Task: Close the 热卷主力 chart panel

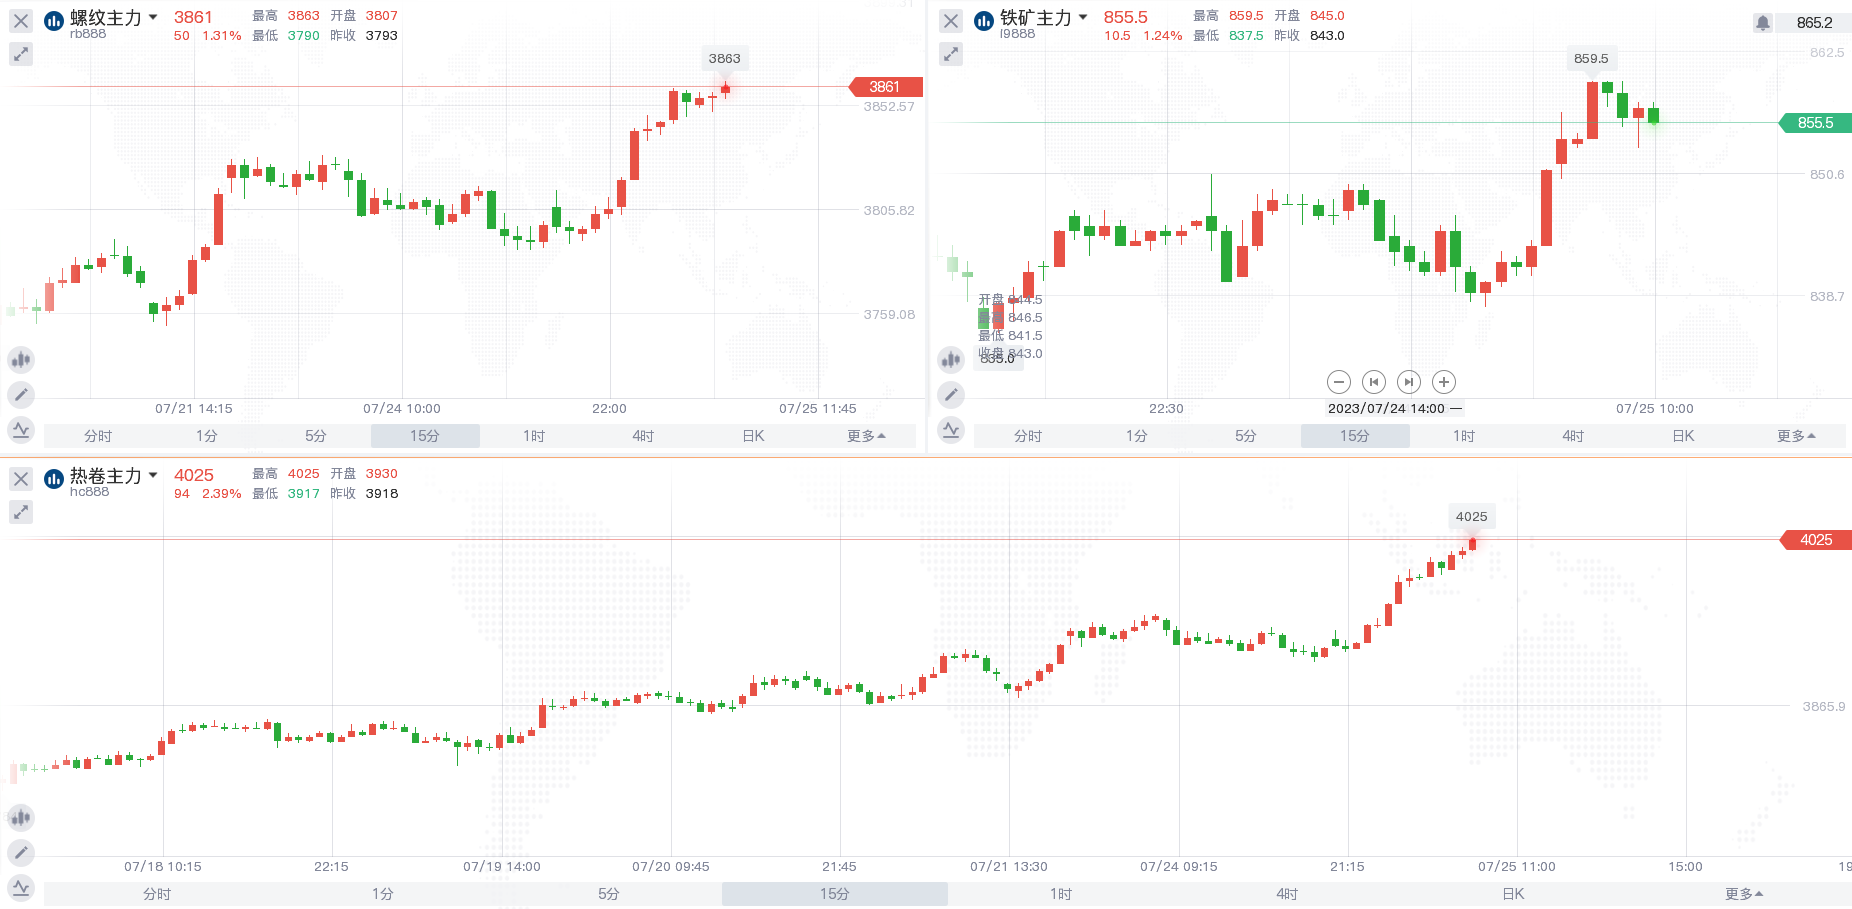Action: 21,479
